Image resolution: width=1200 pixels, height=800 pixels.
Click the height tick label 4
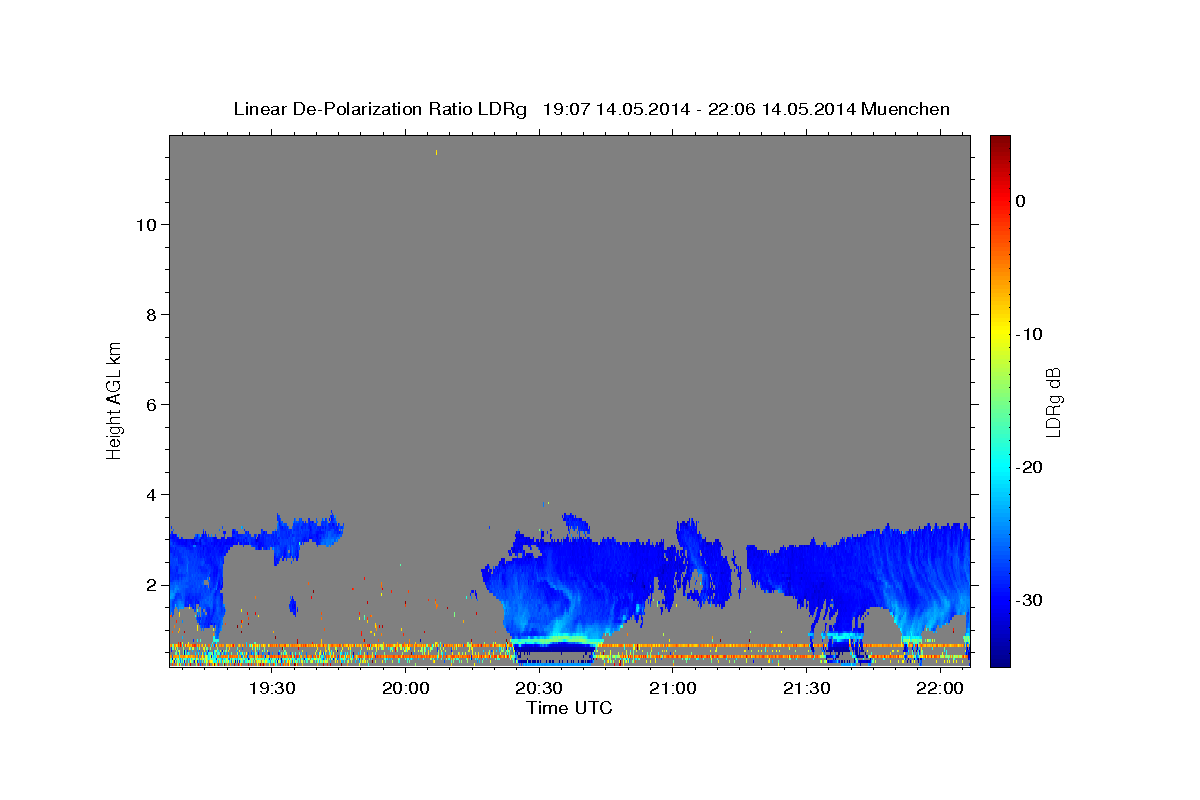click(151, 494)
